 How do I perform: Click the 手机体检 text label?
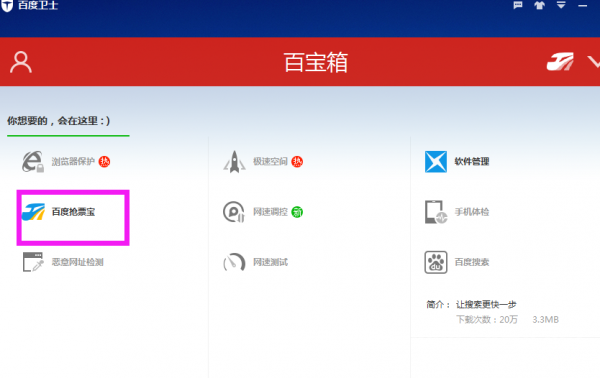(472, 212)
